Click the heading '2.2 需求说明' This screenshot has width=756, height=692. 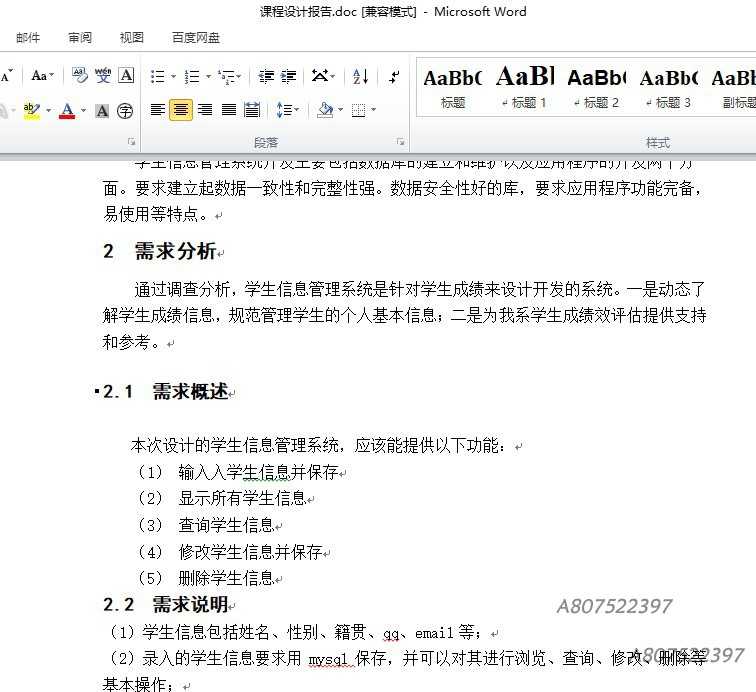point(165,604)
